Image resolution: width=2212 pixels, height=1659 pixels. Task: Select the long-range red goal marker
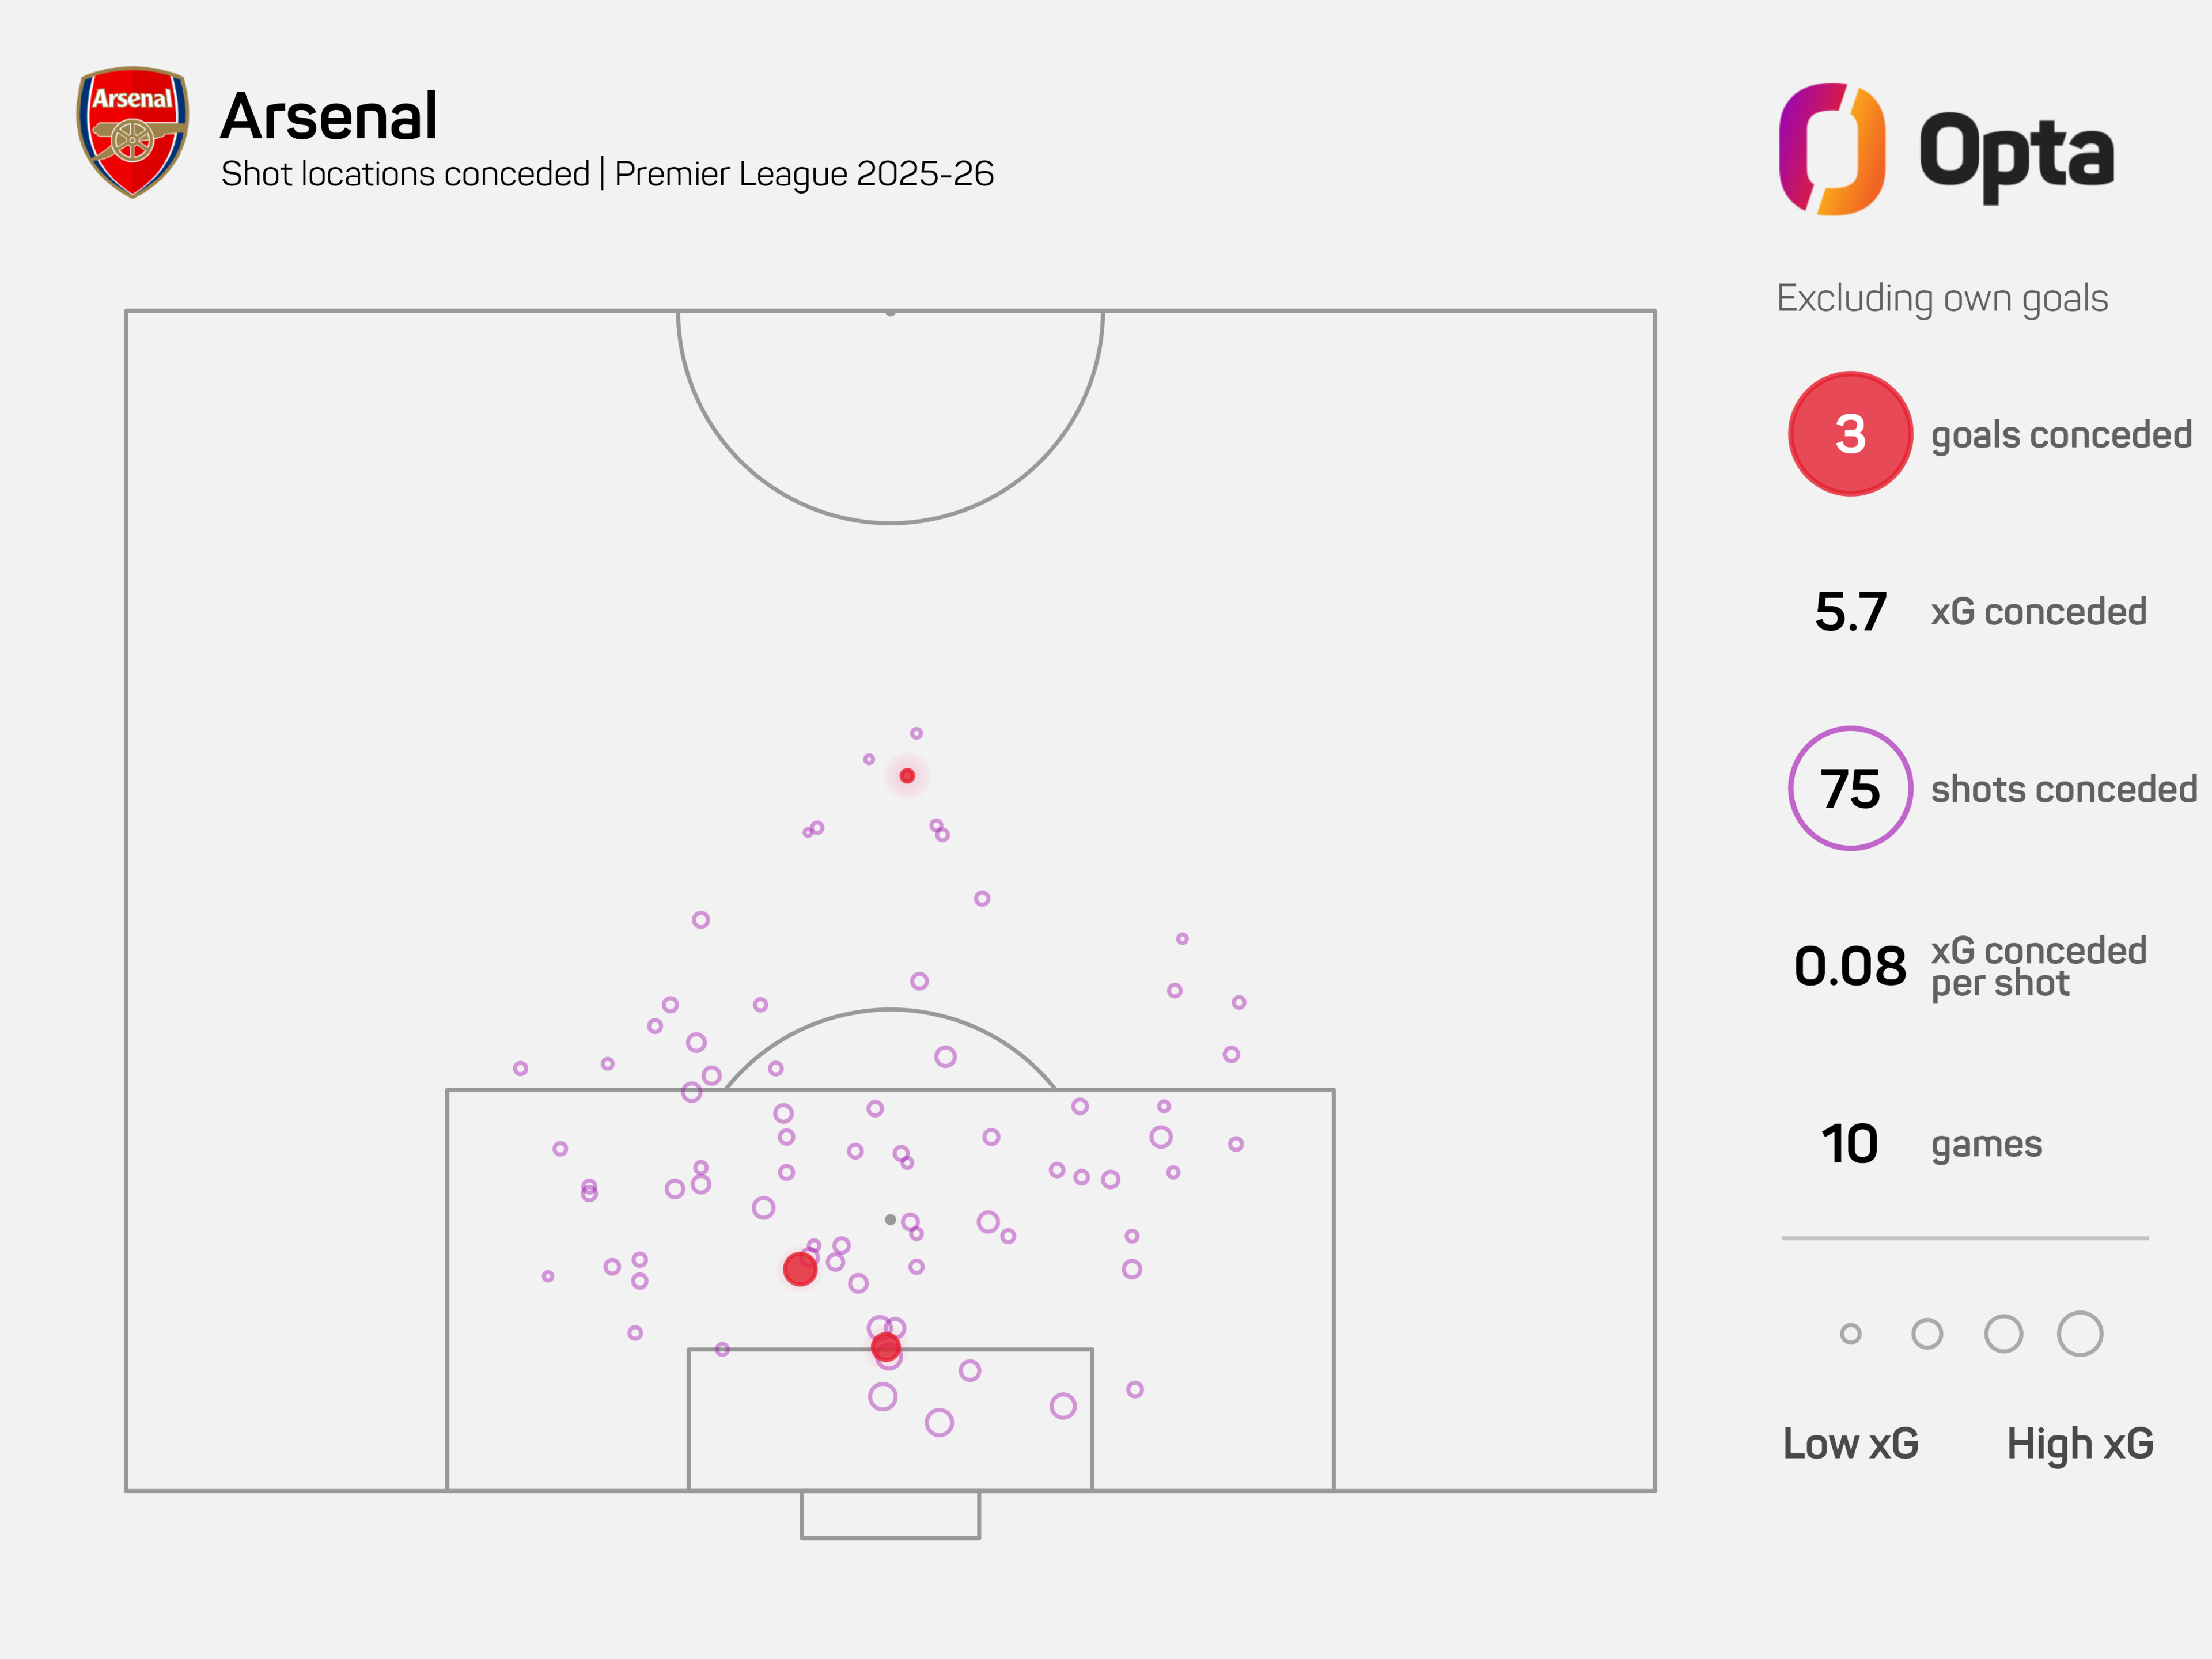pyautogui.click(x=907, y=776)
